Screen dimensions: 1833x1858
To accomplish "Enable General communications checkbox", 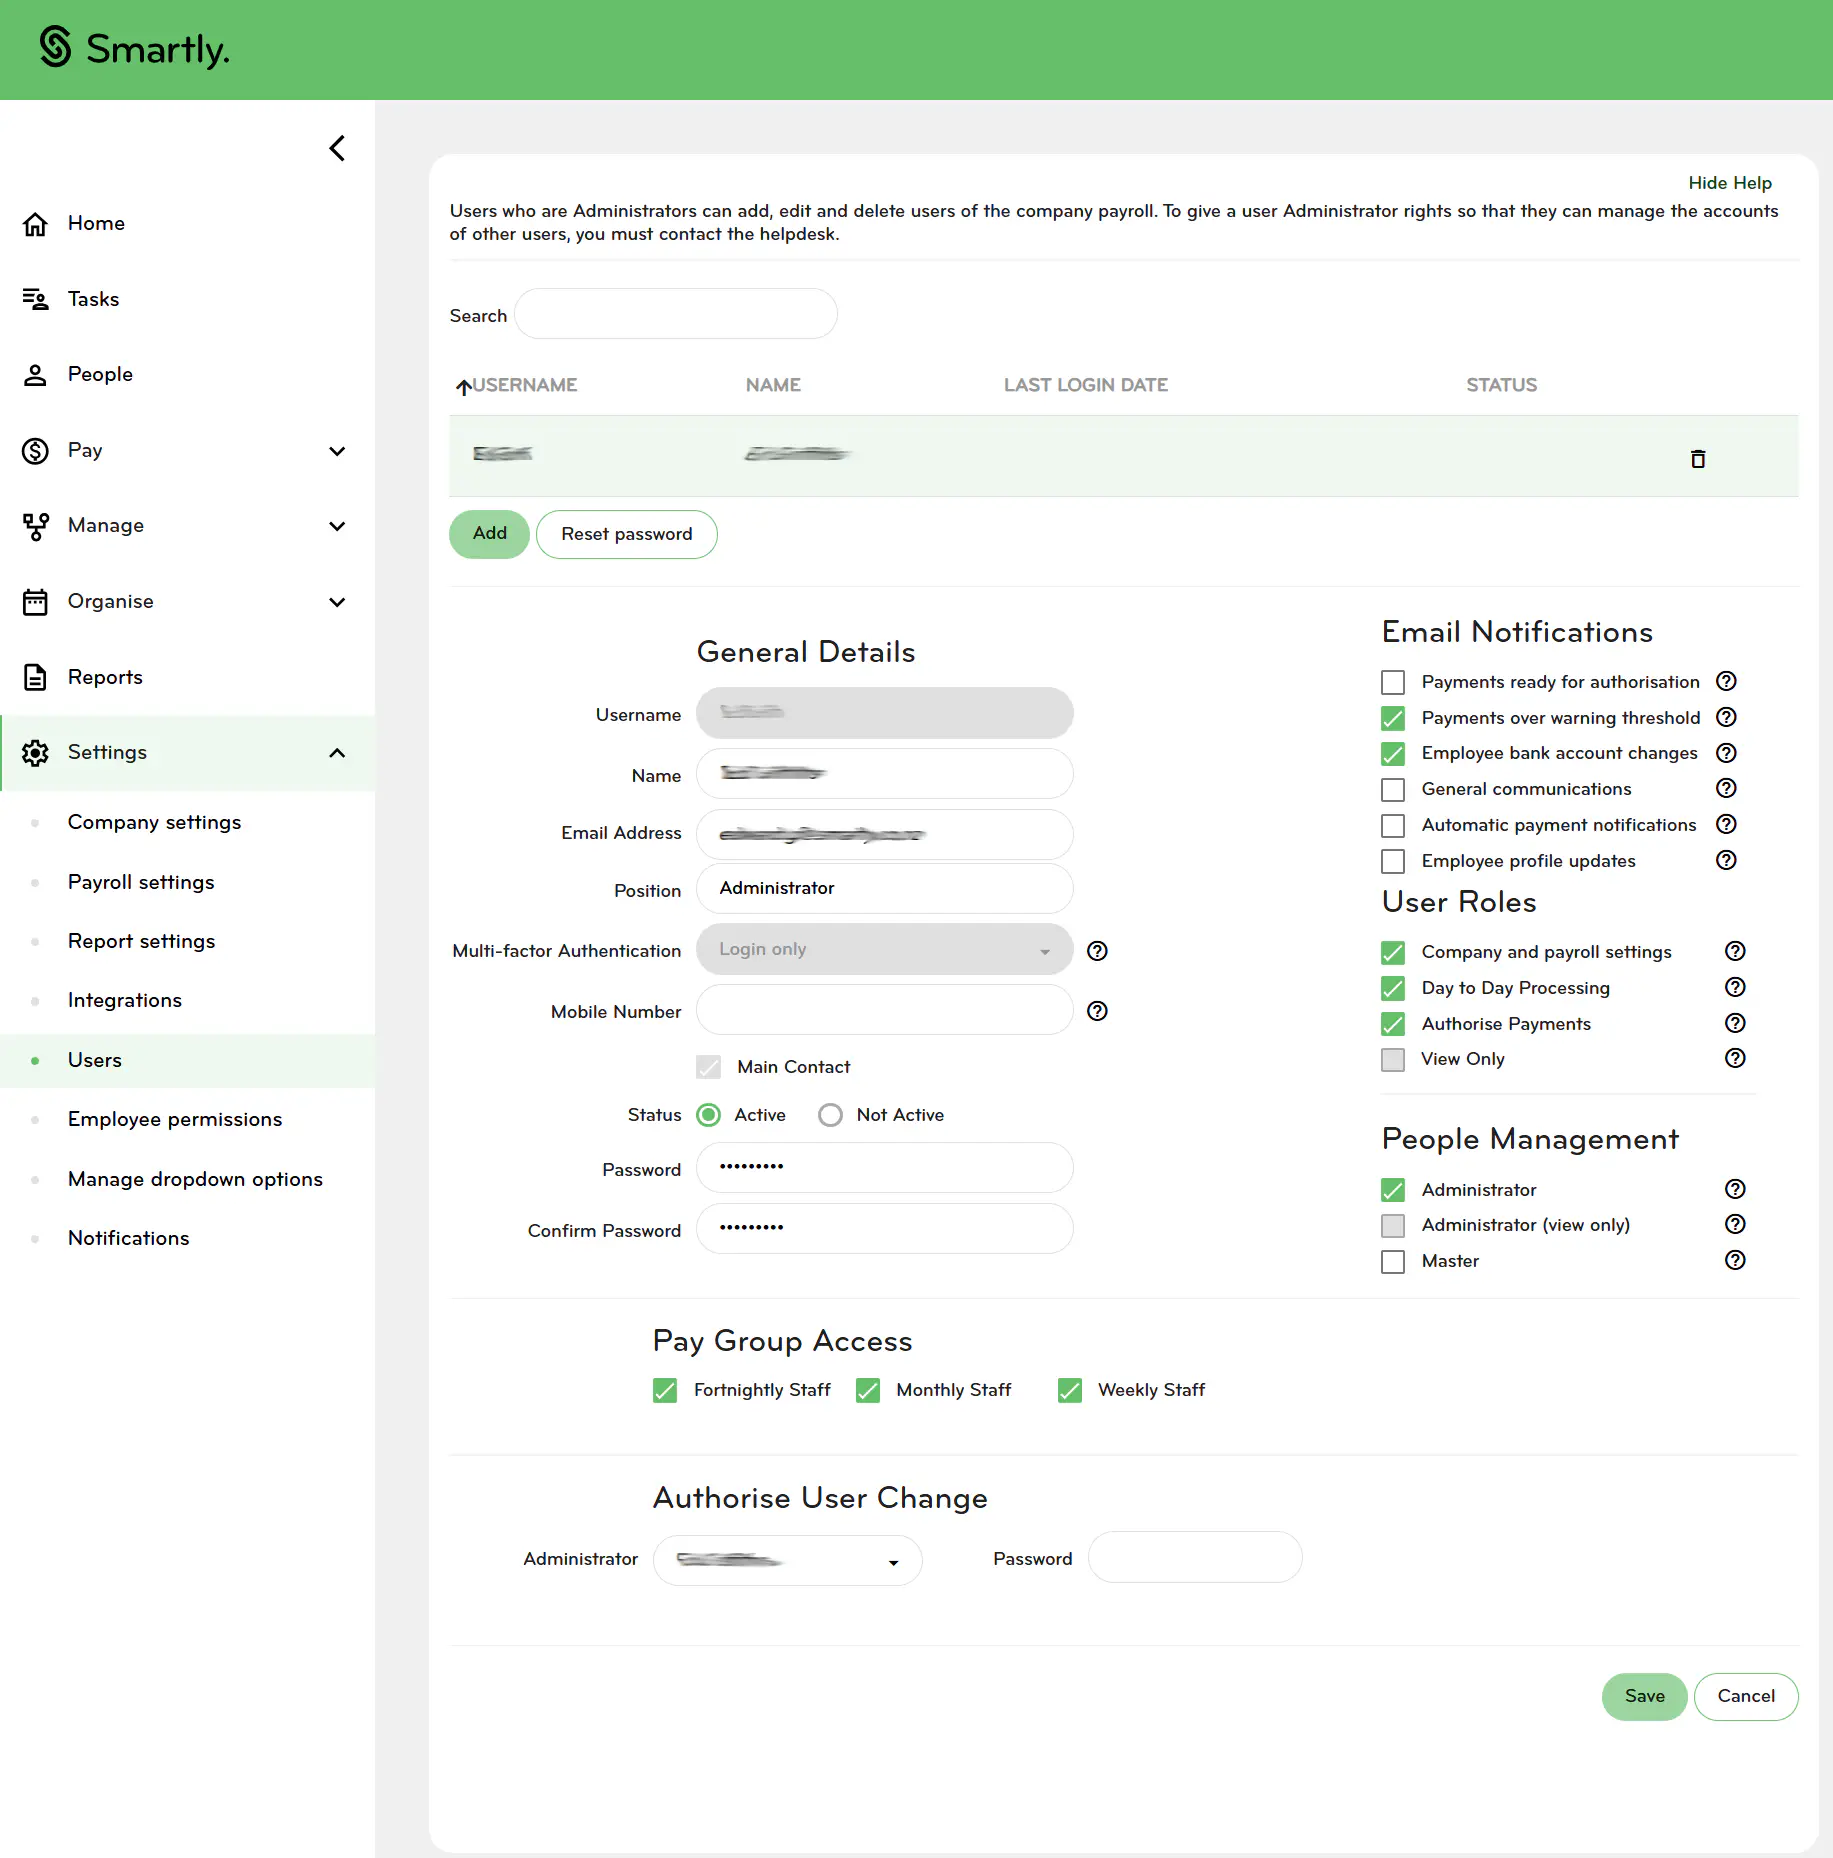I will pos(1393,789).
